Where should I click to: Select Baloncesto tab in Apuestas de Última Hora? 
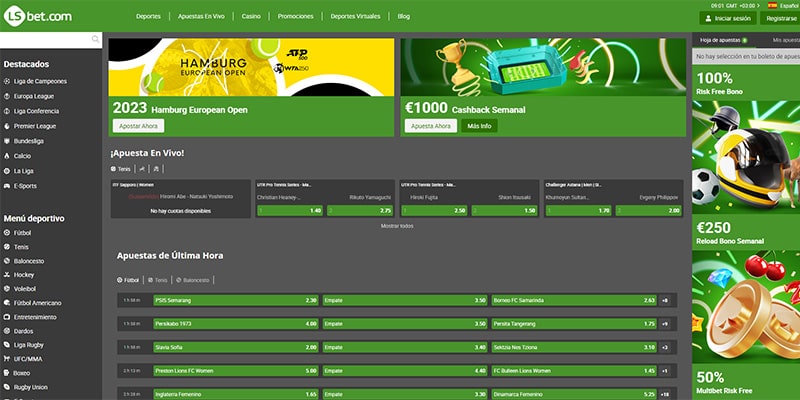(193, 280)
